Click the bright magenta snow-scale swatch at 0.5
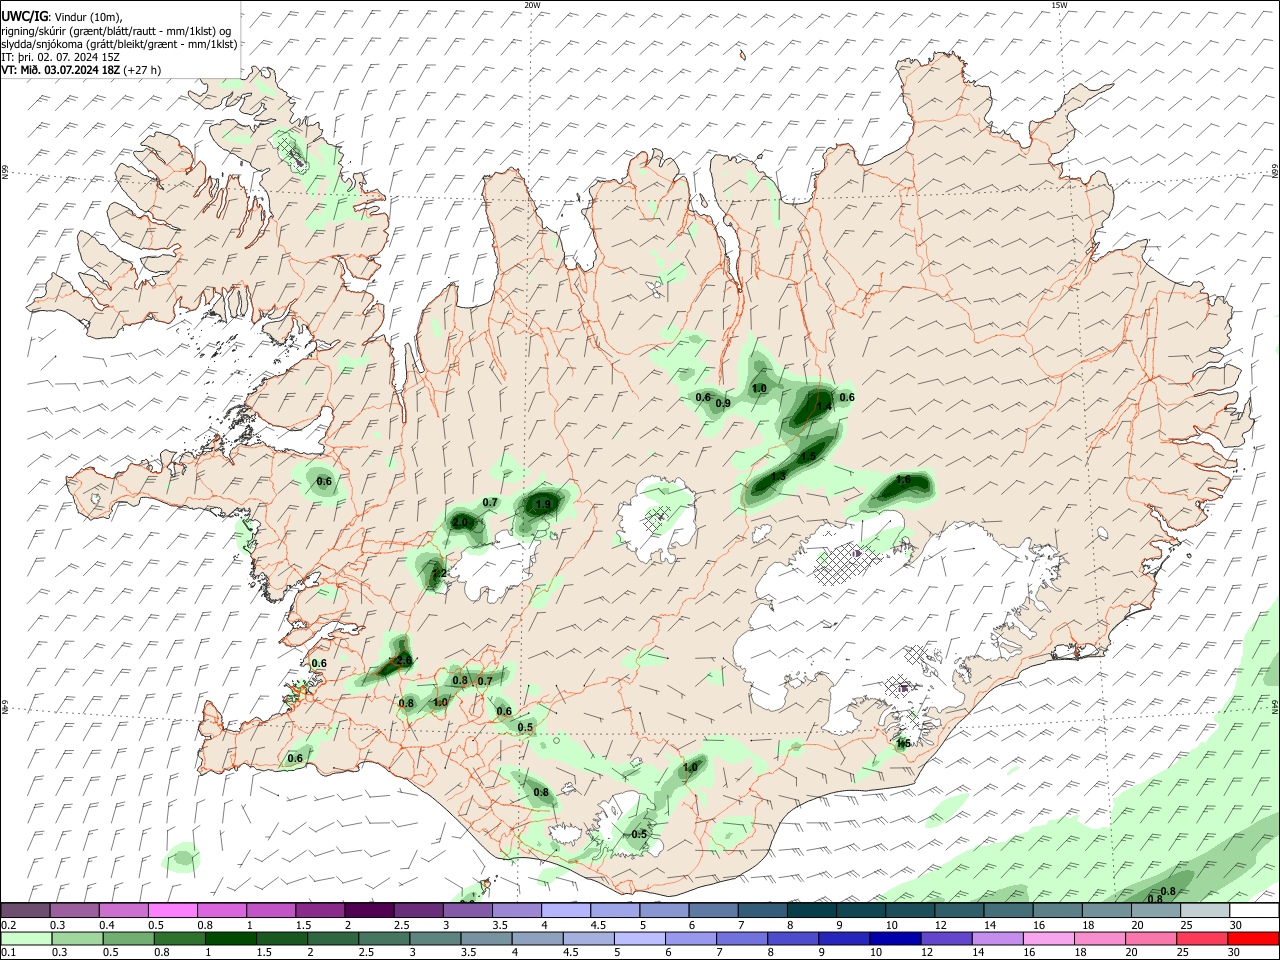The height and width of the screenshot is (960, 1280). [x=173, y=910]
